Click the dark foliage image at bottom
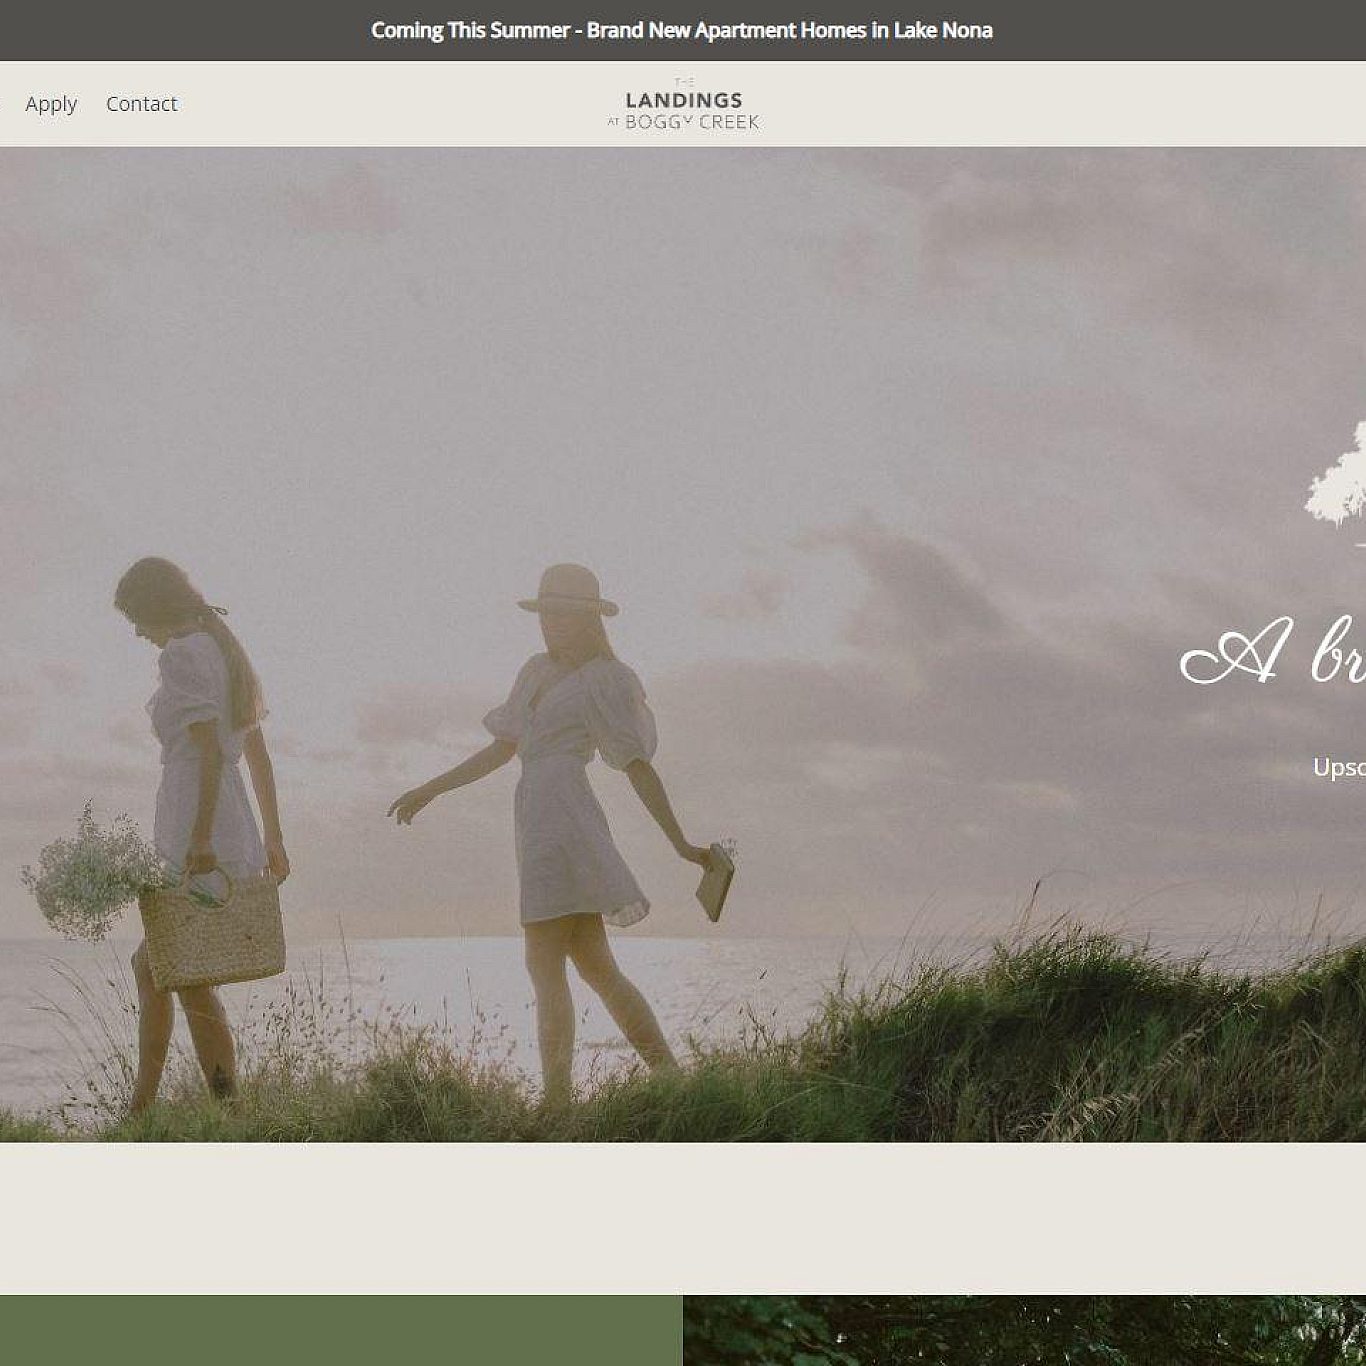Screen dimensions: 1366x1366 tap(1024, 1330)
